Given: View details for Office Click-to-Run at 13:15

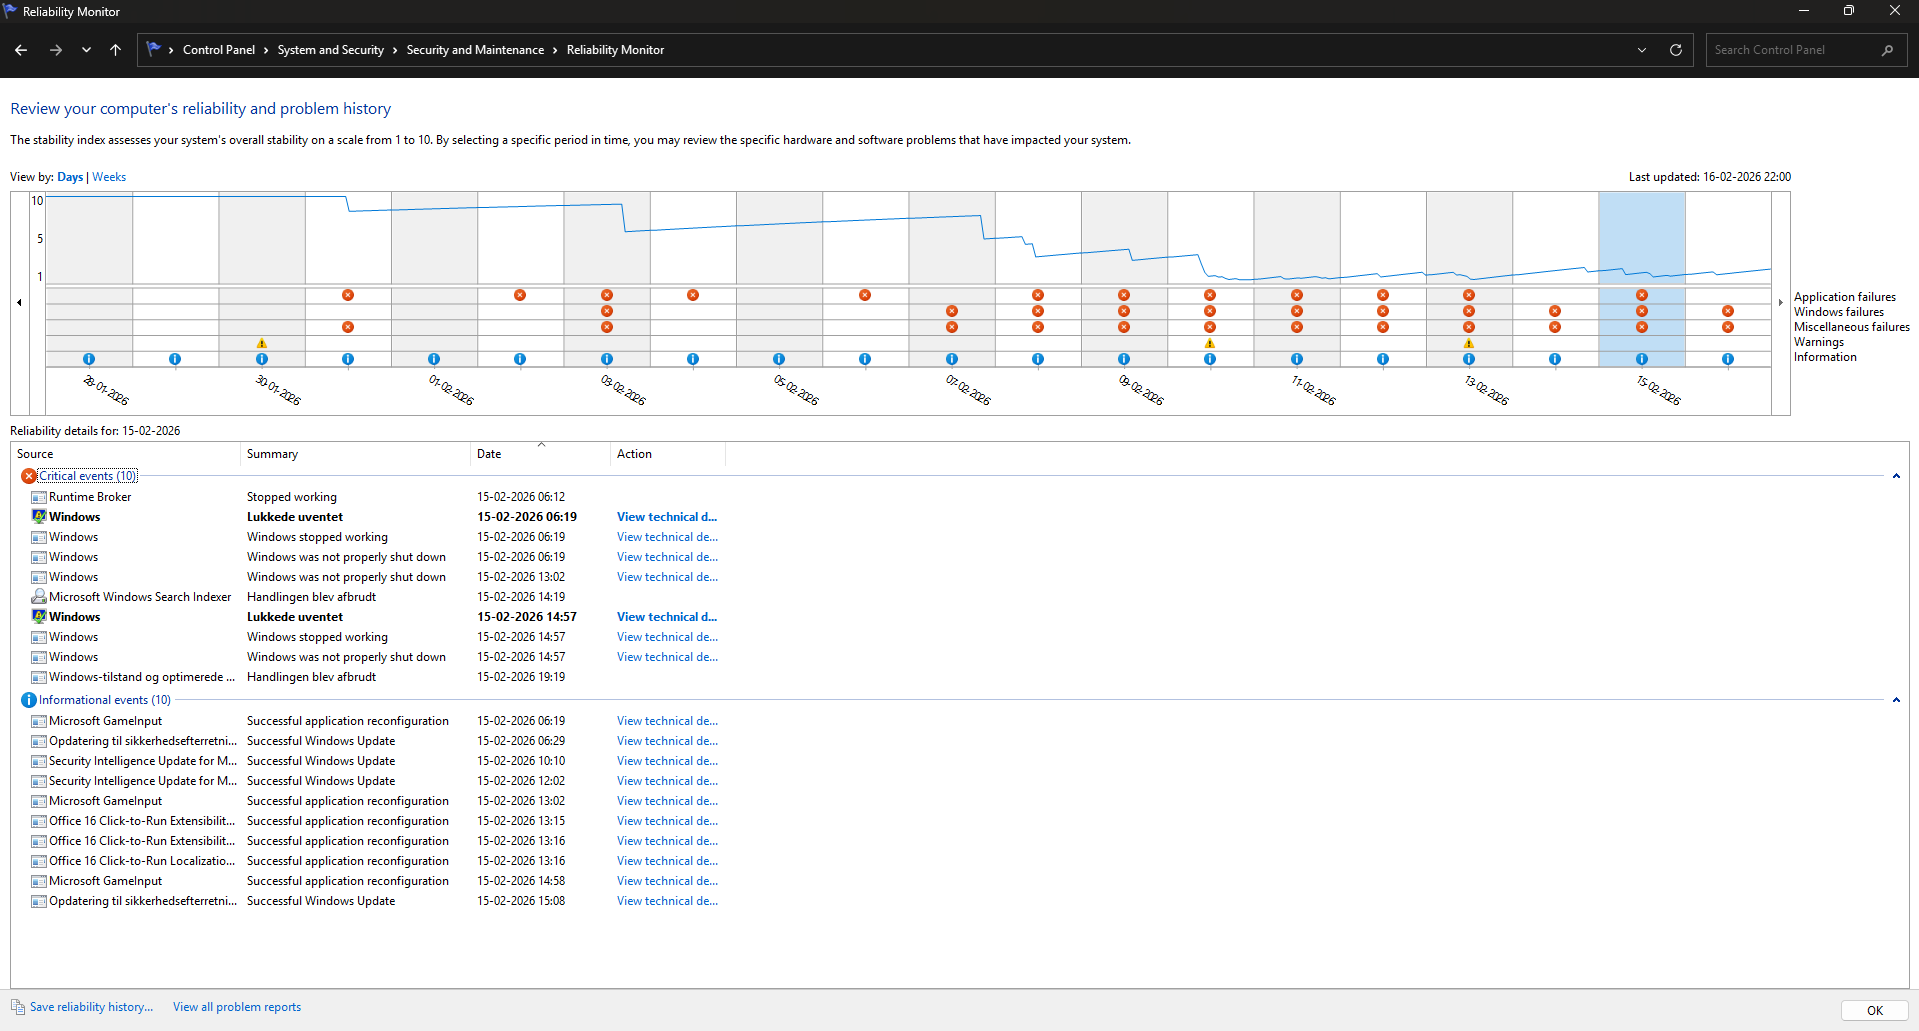Looking at the screenshot, I should pyautogui.click(x=667, y=821).
